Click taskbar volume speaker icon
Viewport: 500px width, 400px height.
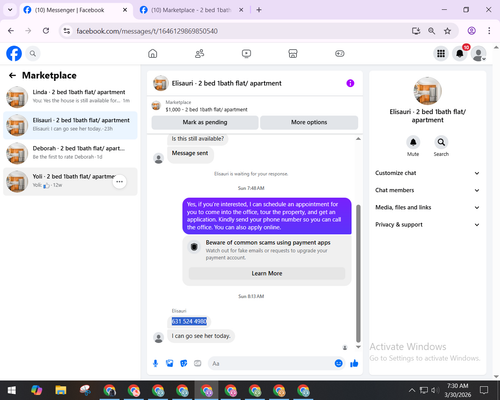(434, 390)
